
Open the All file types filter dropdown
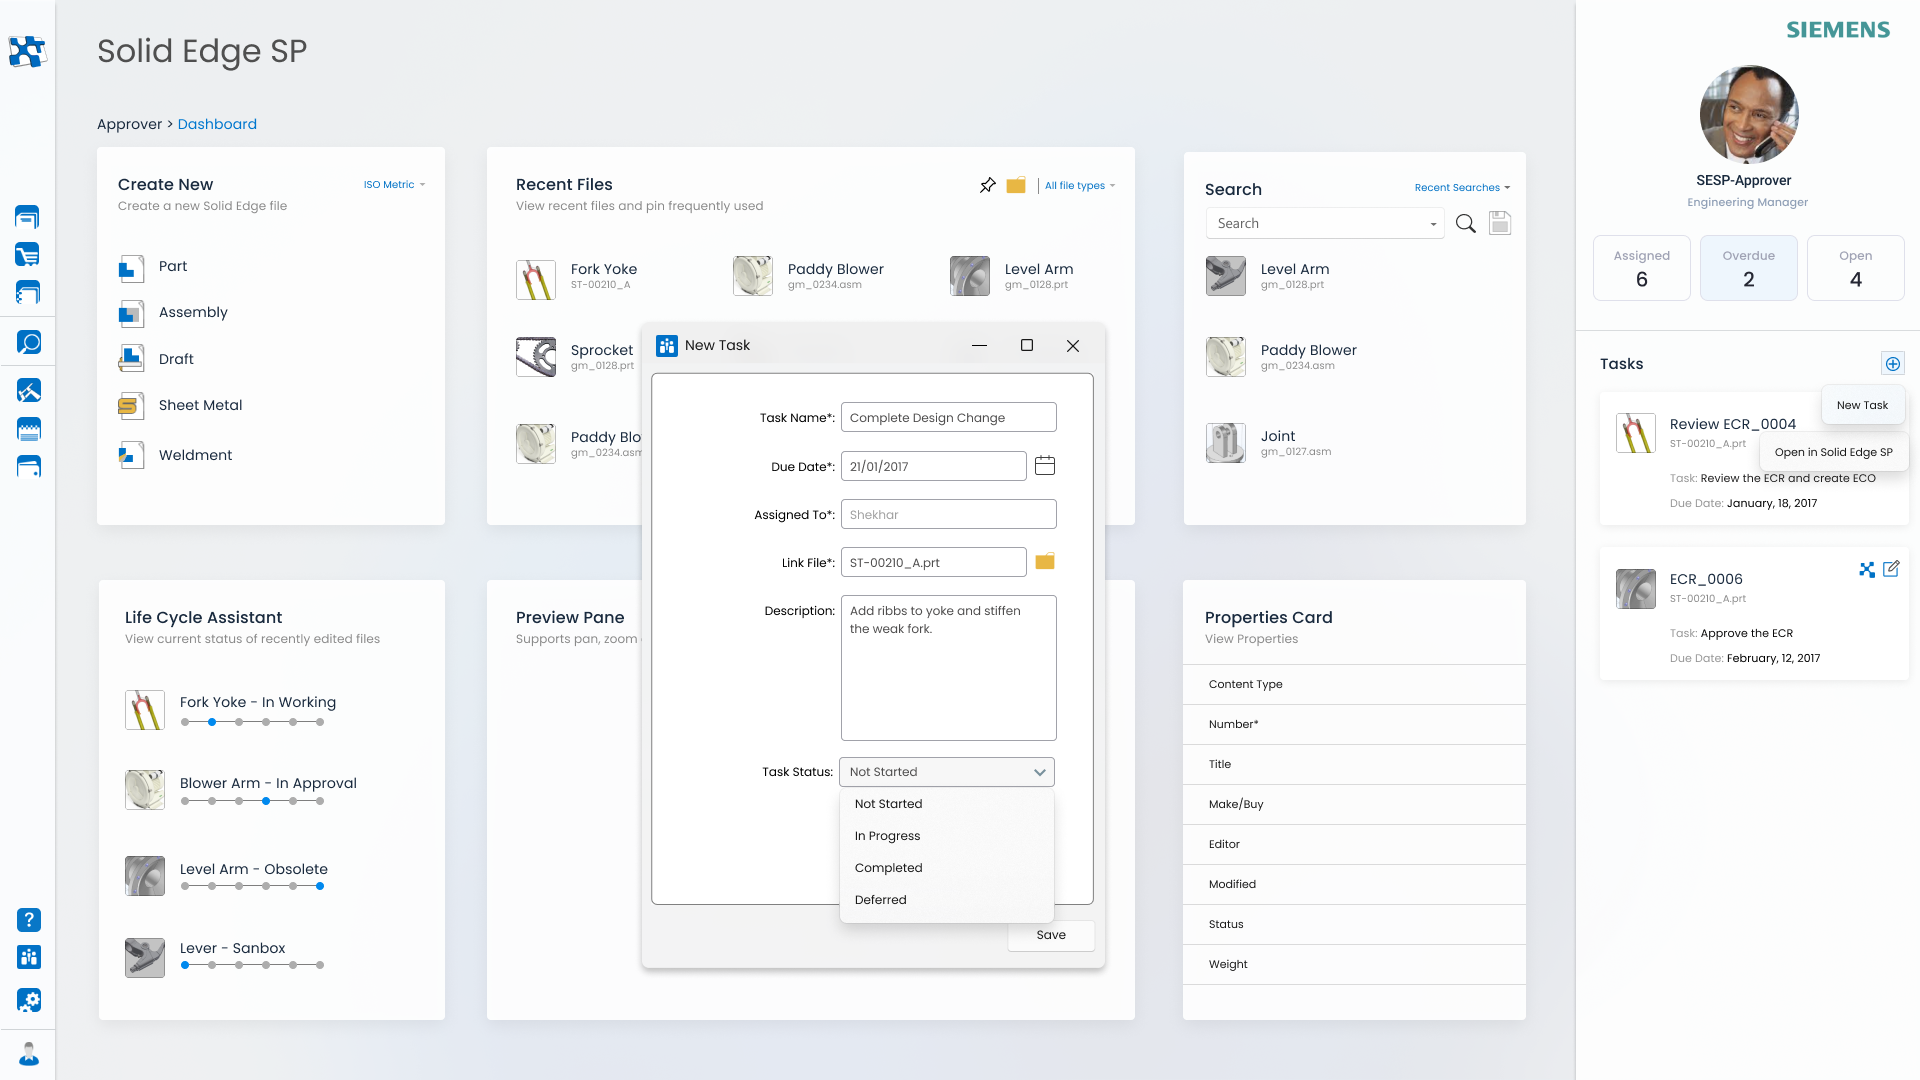point(1080,186)
